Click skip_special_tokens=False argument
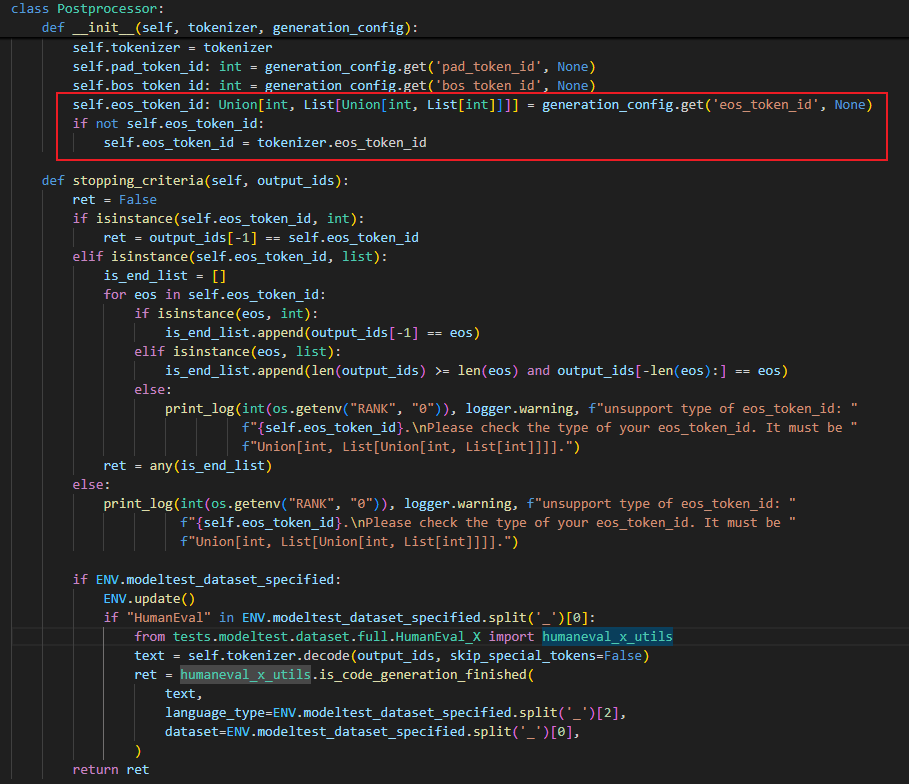Image resolution: width=909 pixels, height=784 pixels. pos(546,656)
